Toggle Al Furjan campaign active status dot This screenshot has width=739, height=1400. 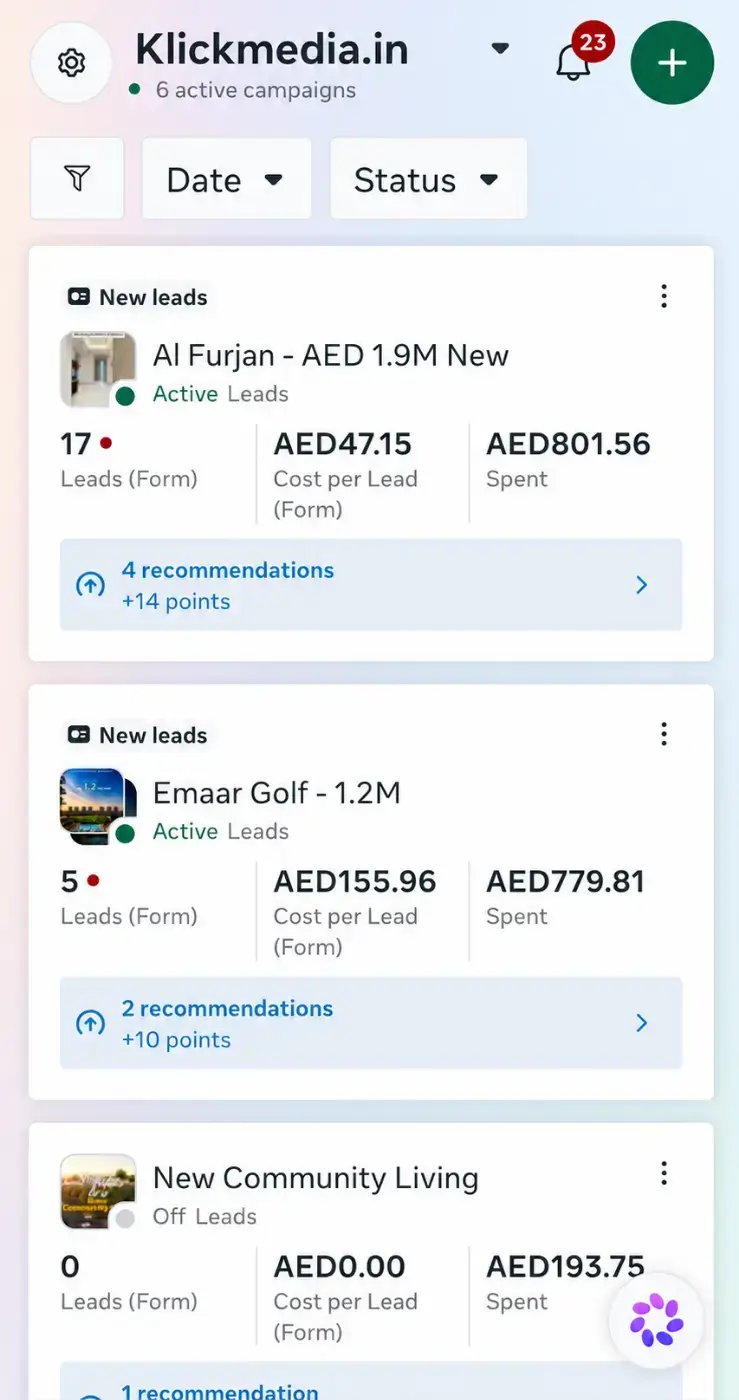[x=125, y=396]
